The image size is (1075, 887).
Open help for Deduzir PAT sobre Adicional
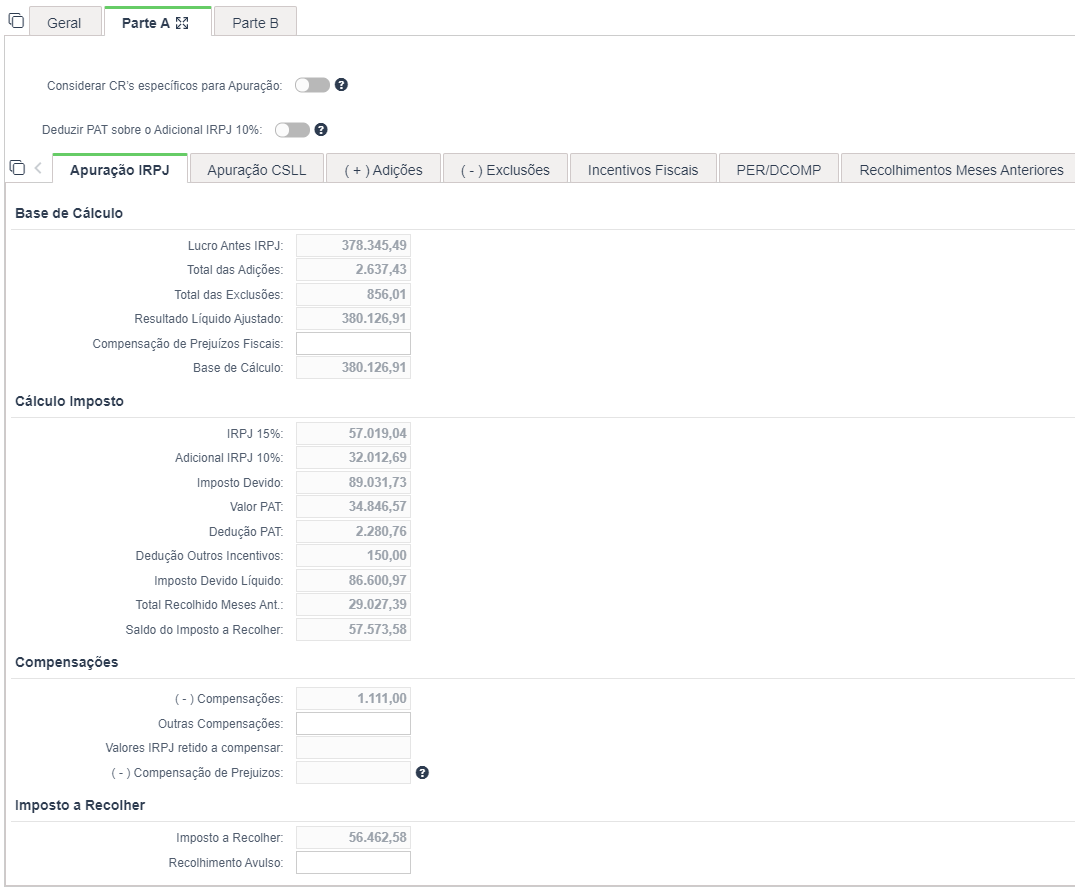tap(321, 130)
